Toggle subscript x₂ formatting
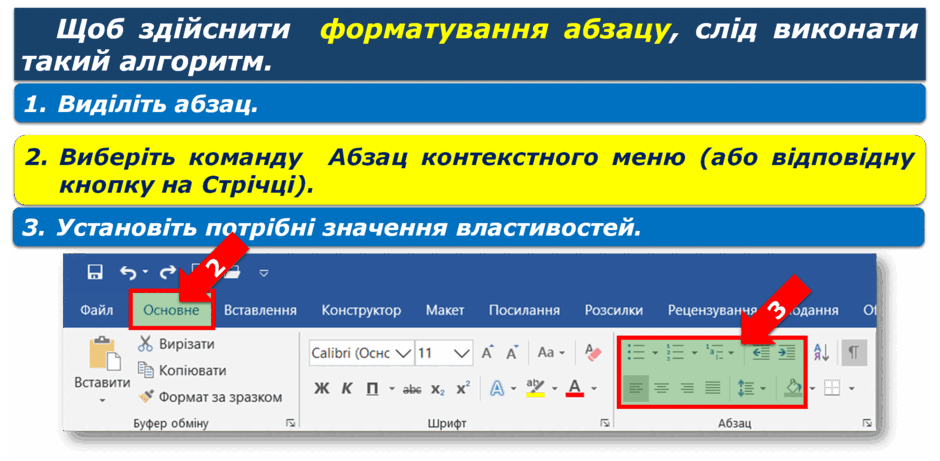Viewport: 940px width, 461px height. pyautogui.click(x=438, y=389)
